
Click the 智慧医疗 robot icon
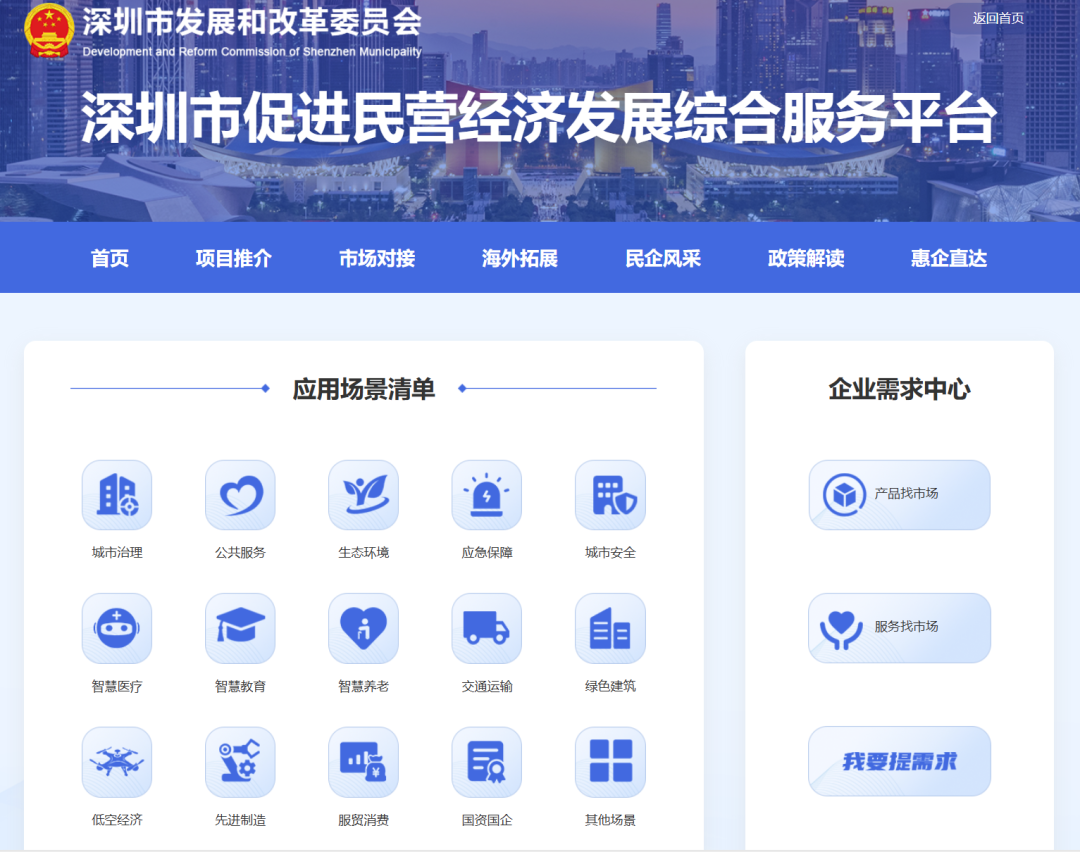118,628
